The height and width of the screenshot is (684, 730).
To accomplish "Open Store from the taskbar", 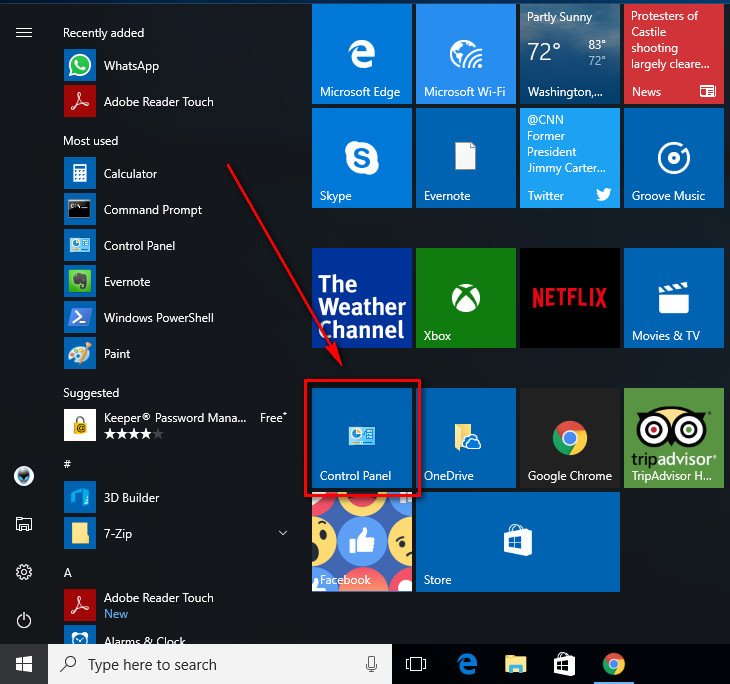I will click(564, 664).
